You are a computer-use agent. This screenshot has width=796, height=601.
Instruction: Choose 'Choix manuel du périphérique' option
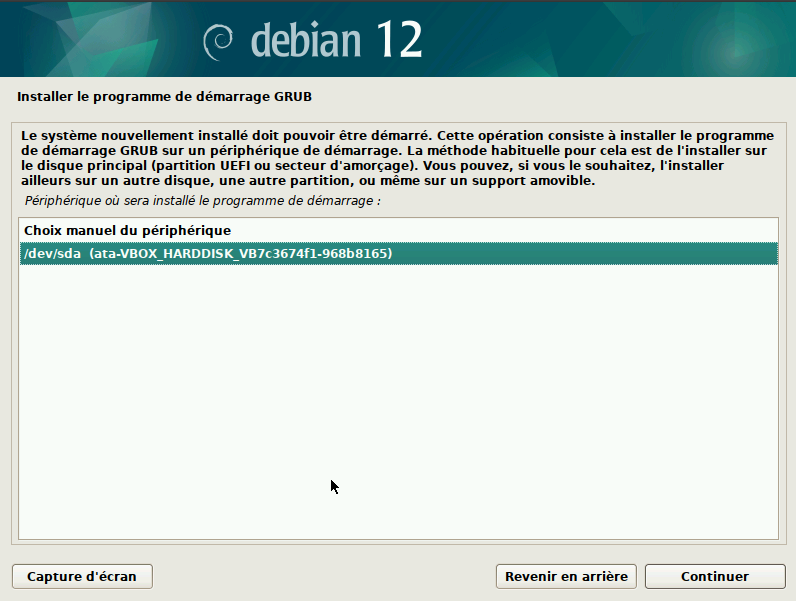tap(399, 230)
